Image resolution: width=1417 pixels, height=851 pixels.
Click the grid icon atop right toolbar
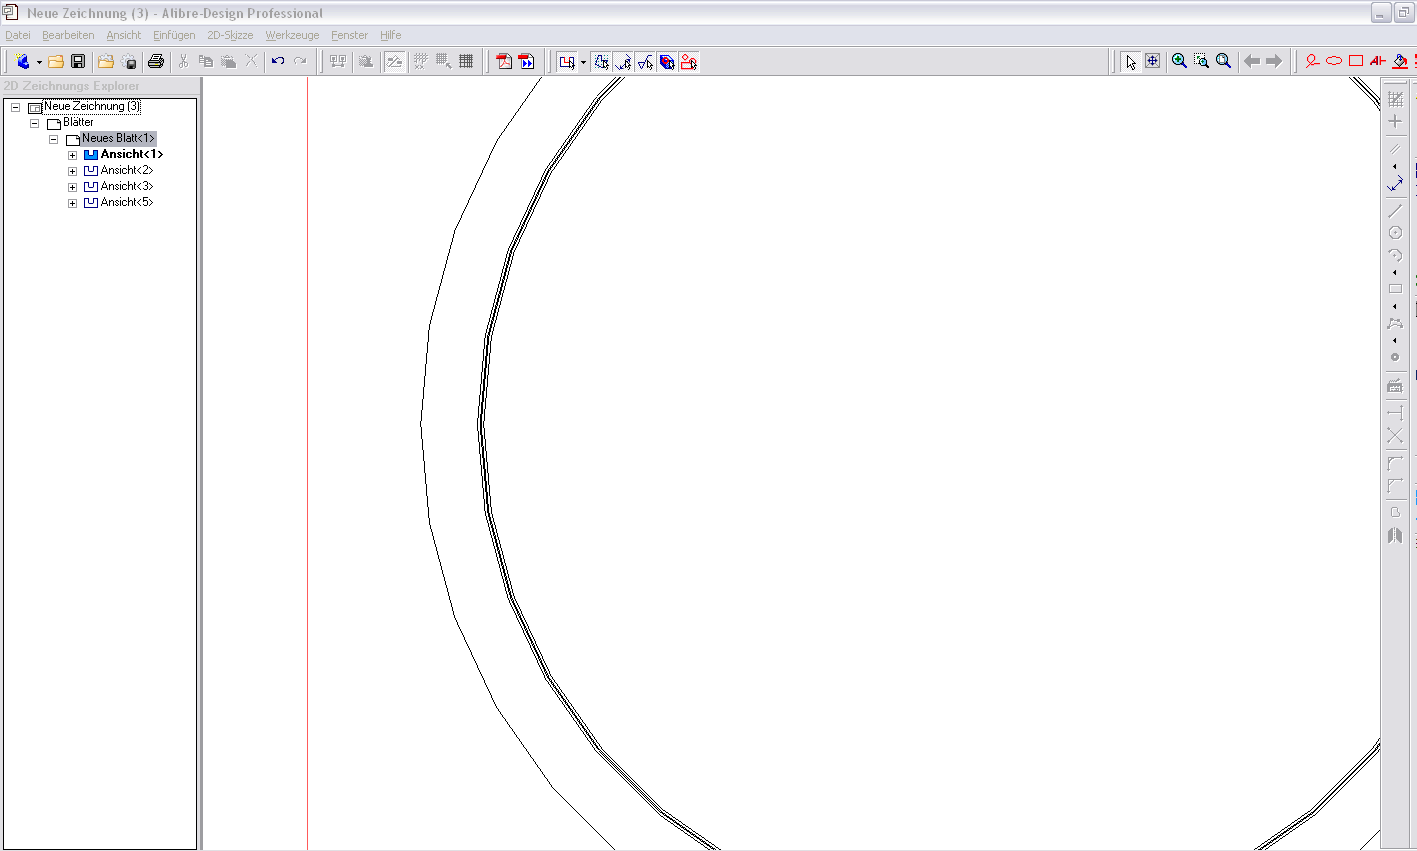pyautogui.click(x=1395, y=99)
